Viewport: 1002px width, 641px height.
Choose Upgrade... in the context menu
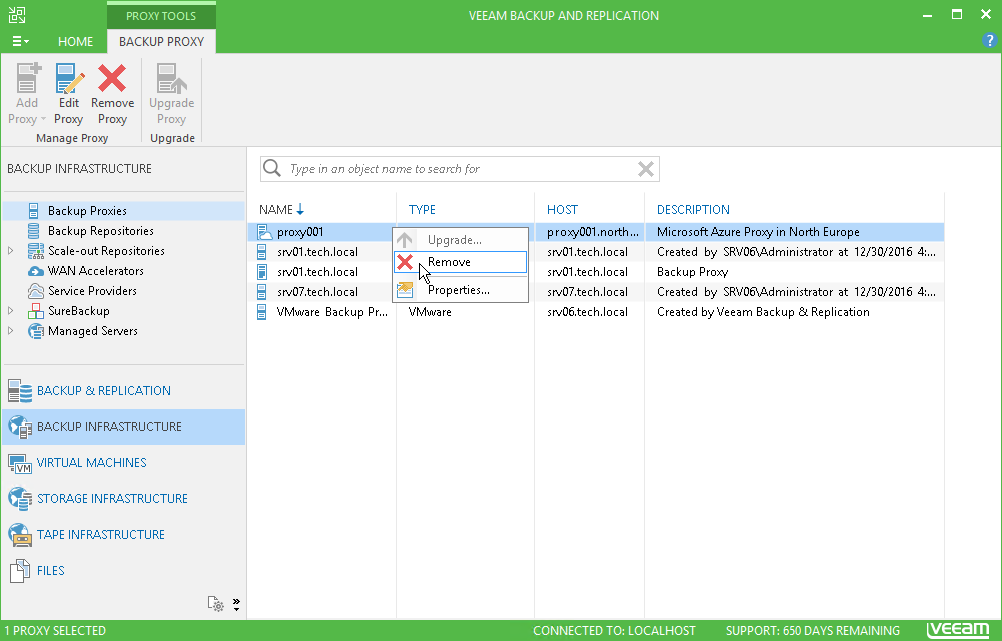click(x=460, y=240)
